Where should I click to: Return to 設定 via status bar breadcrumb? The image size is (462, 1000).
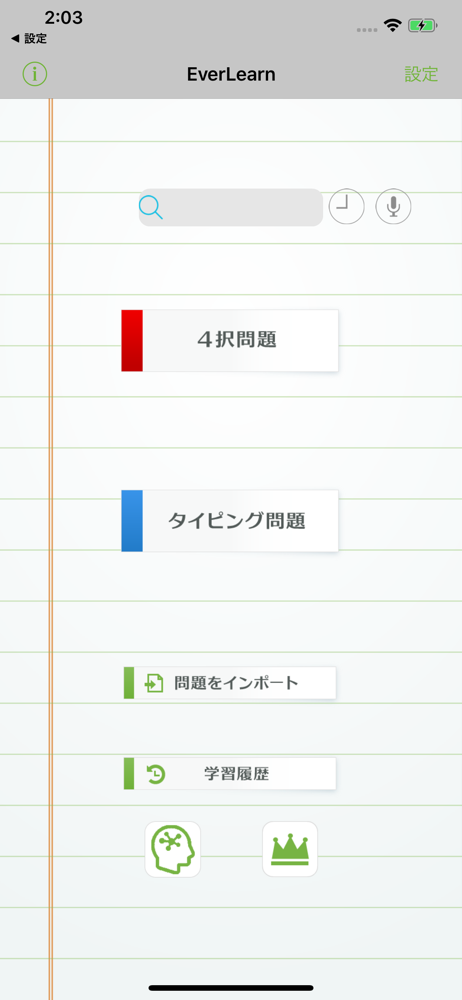29,39
